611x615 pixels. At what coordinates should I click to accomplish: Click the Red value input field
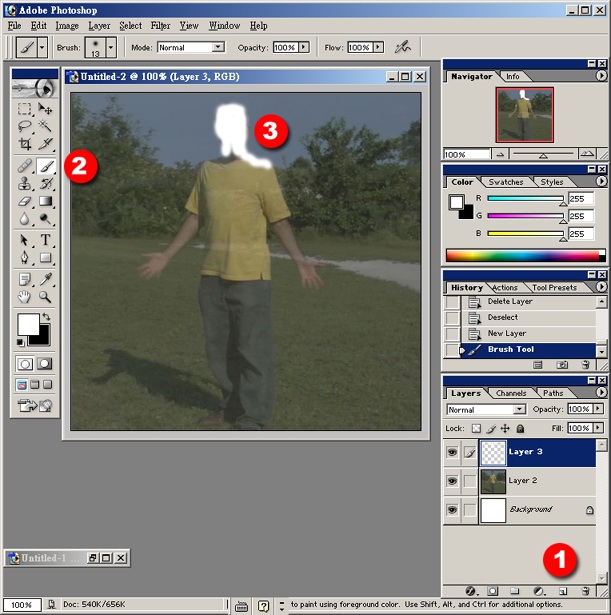coord(581,199)
